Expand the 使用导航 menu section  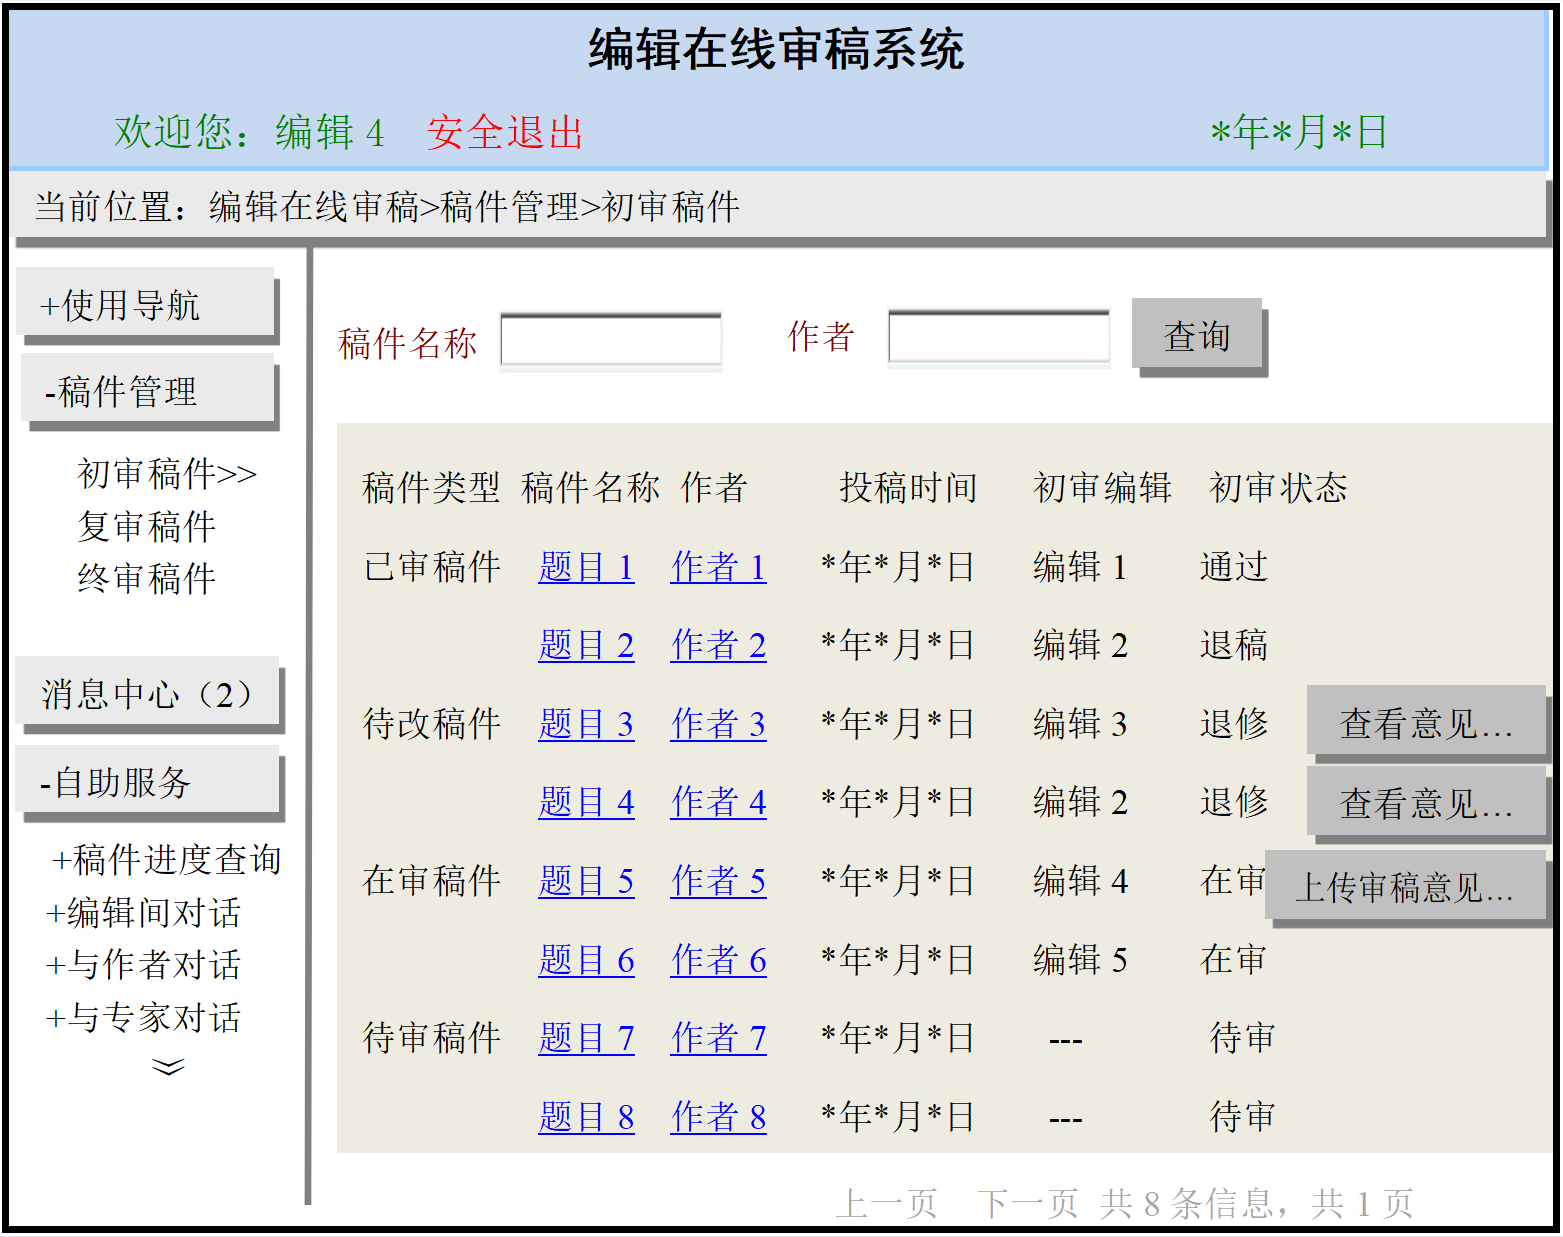[145, 305]
